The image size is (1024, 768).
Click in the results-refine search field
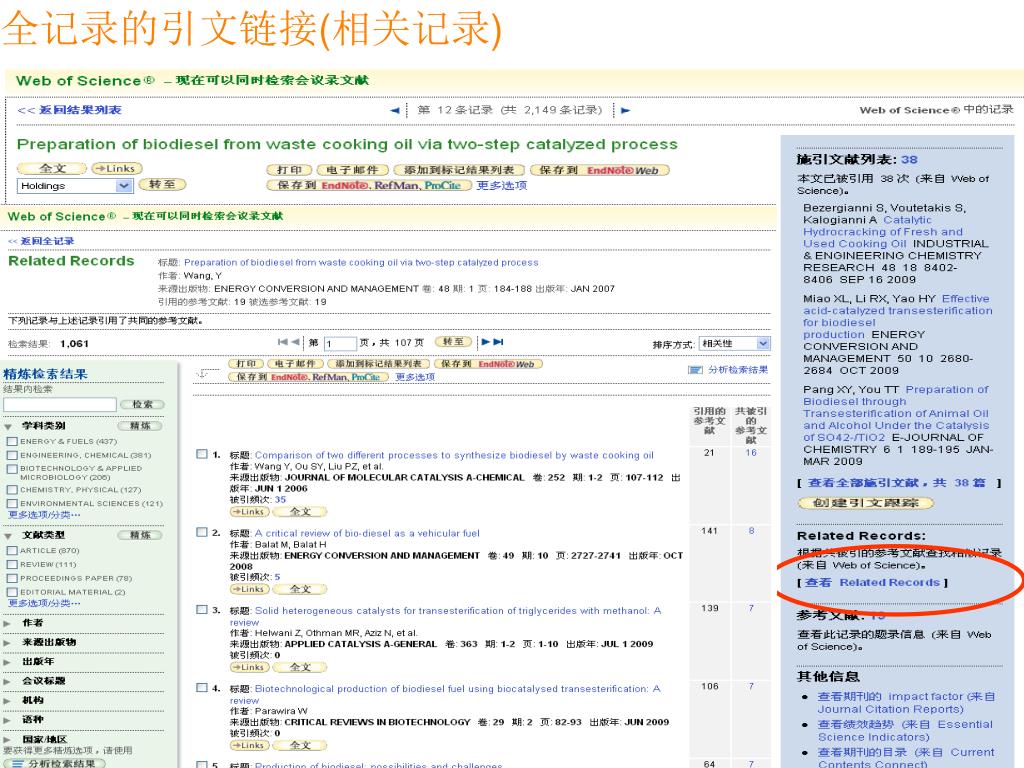tap(60, 405)
